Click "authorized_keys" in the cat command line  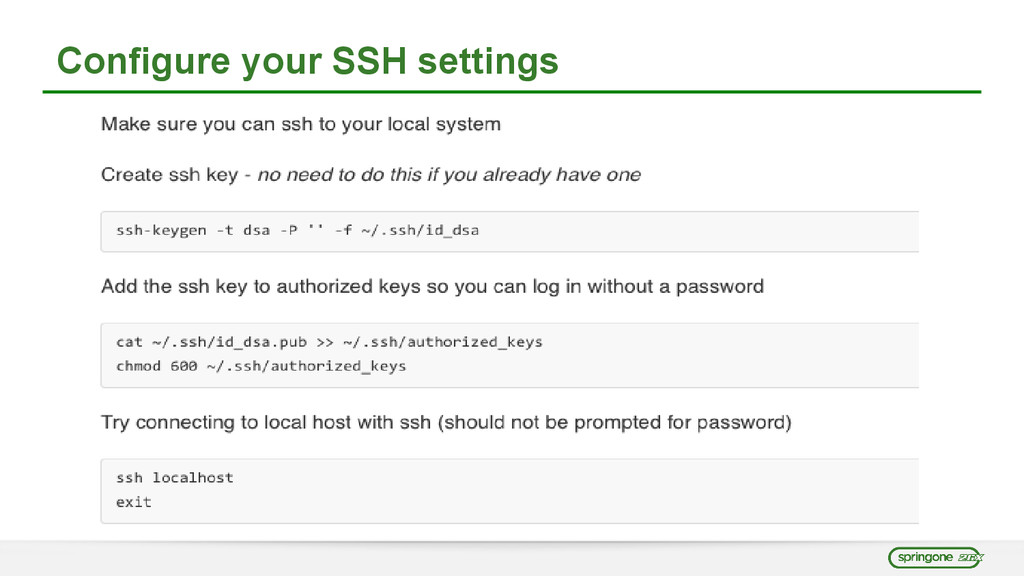tap(474, 342)
